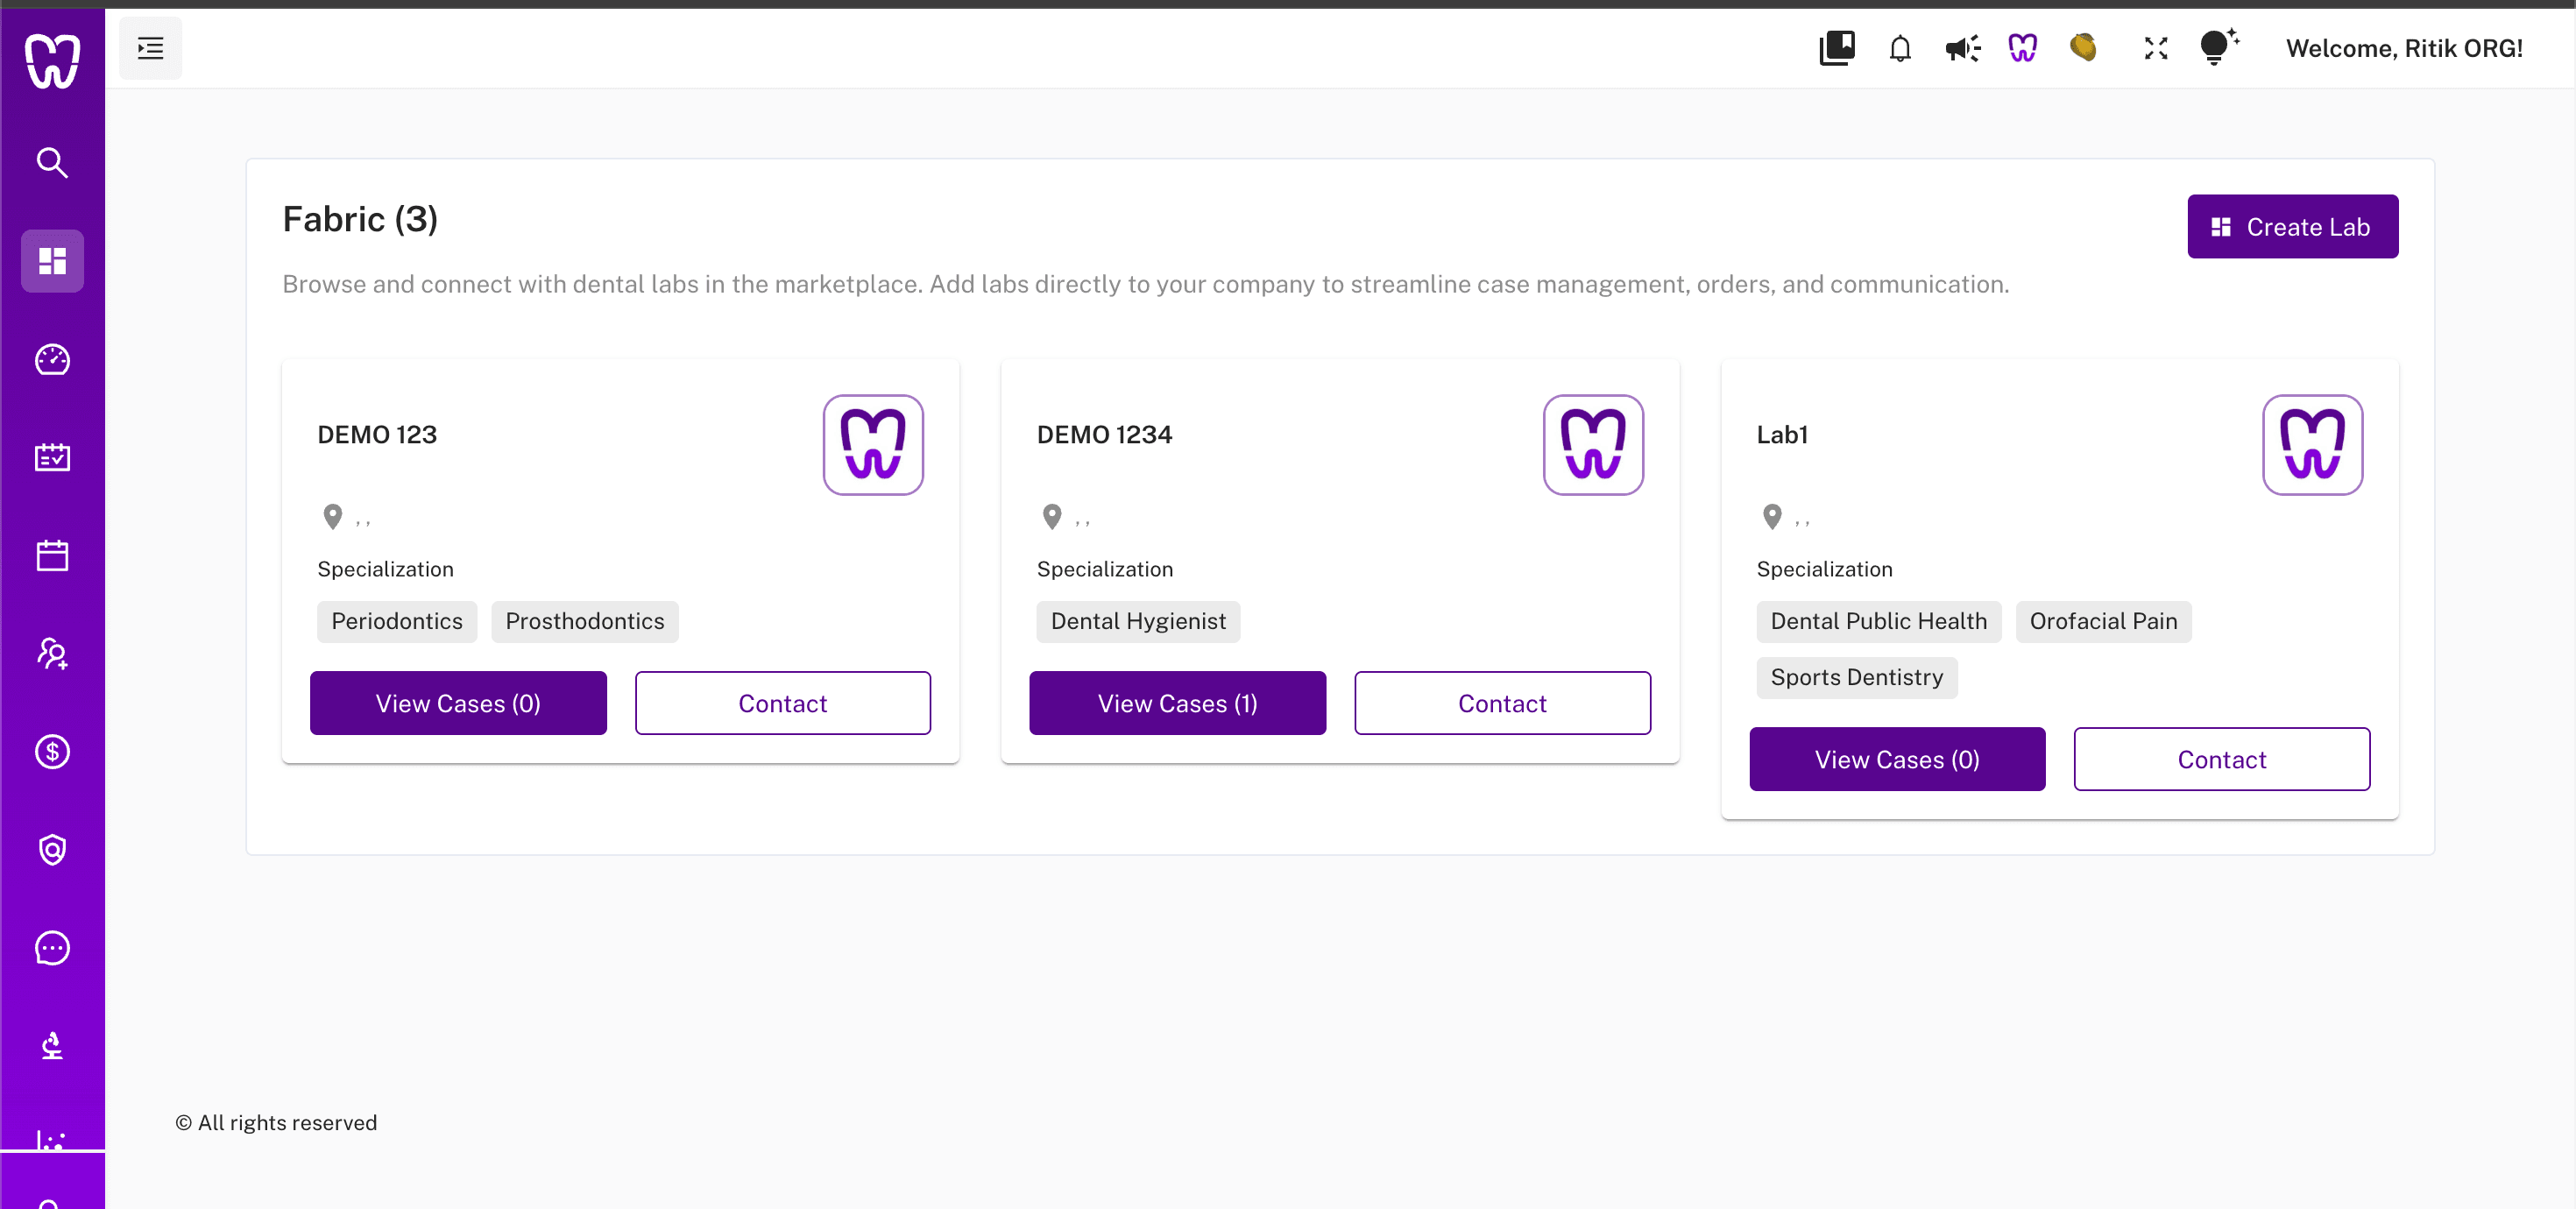The width and height of the screenshot is (2576, 1209).
Task: Click the lightbulb ideas icon
Action: tap(2218, 46)
